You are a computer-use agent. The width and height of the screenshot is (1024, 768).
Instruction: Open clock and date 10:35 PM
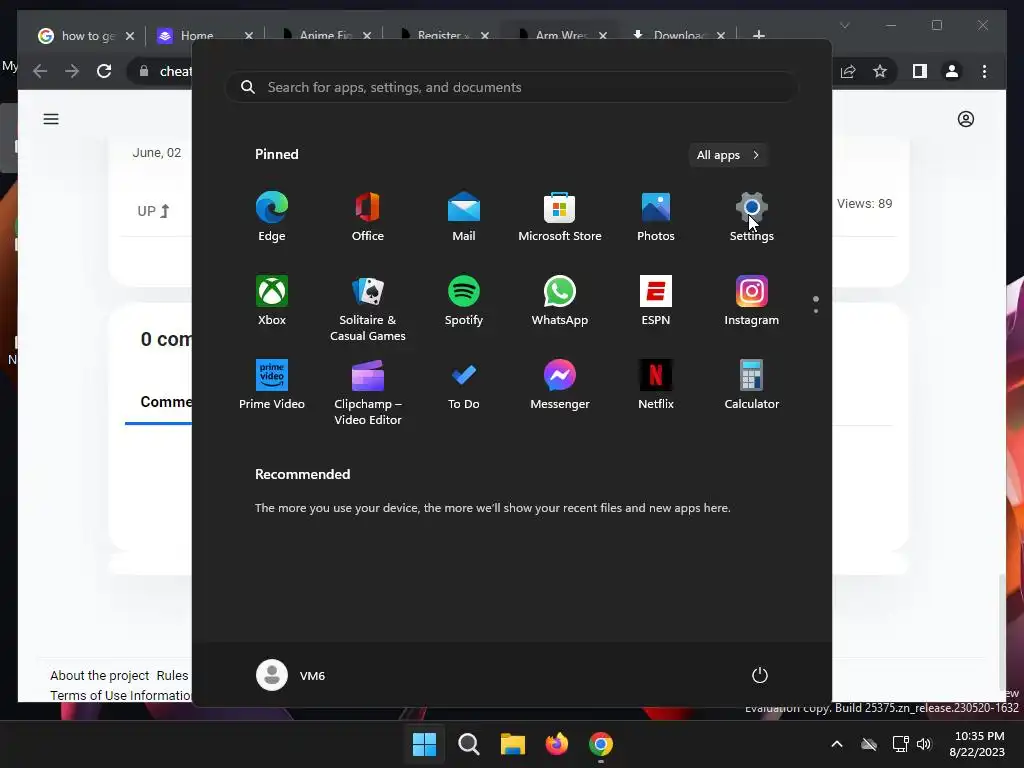point(978,744)
